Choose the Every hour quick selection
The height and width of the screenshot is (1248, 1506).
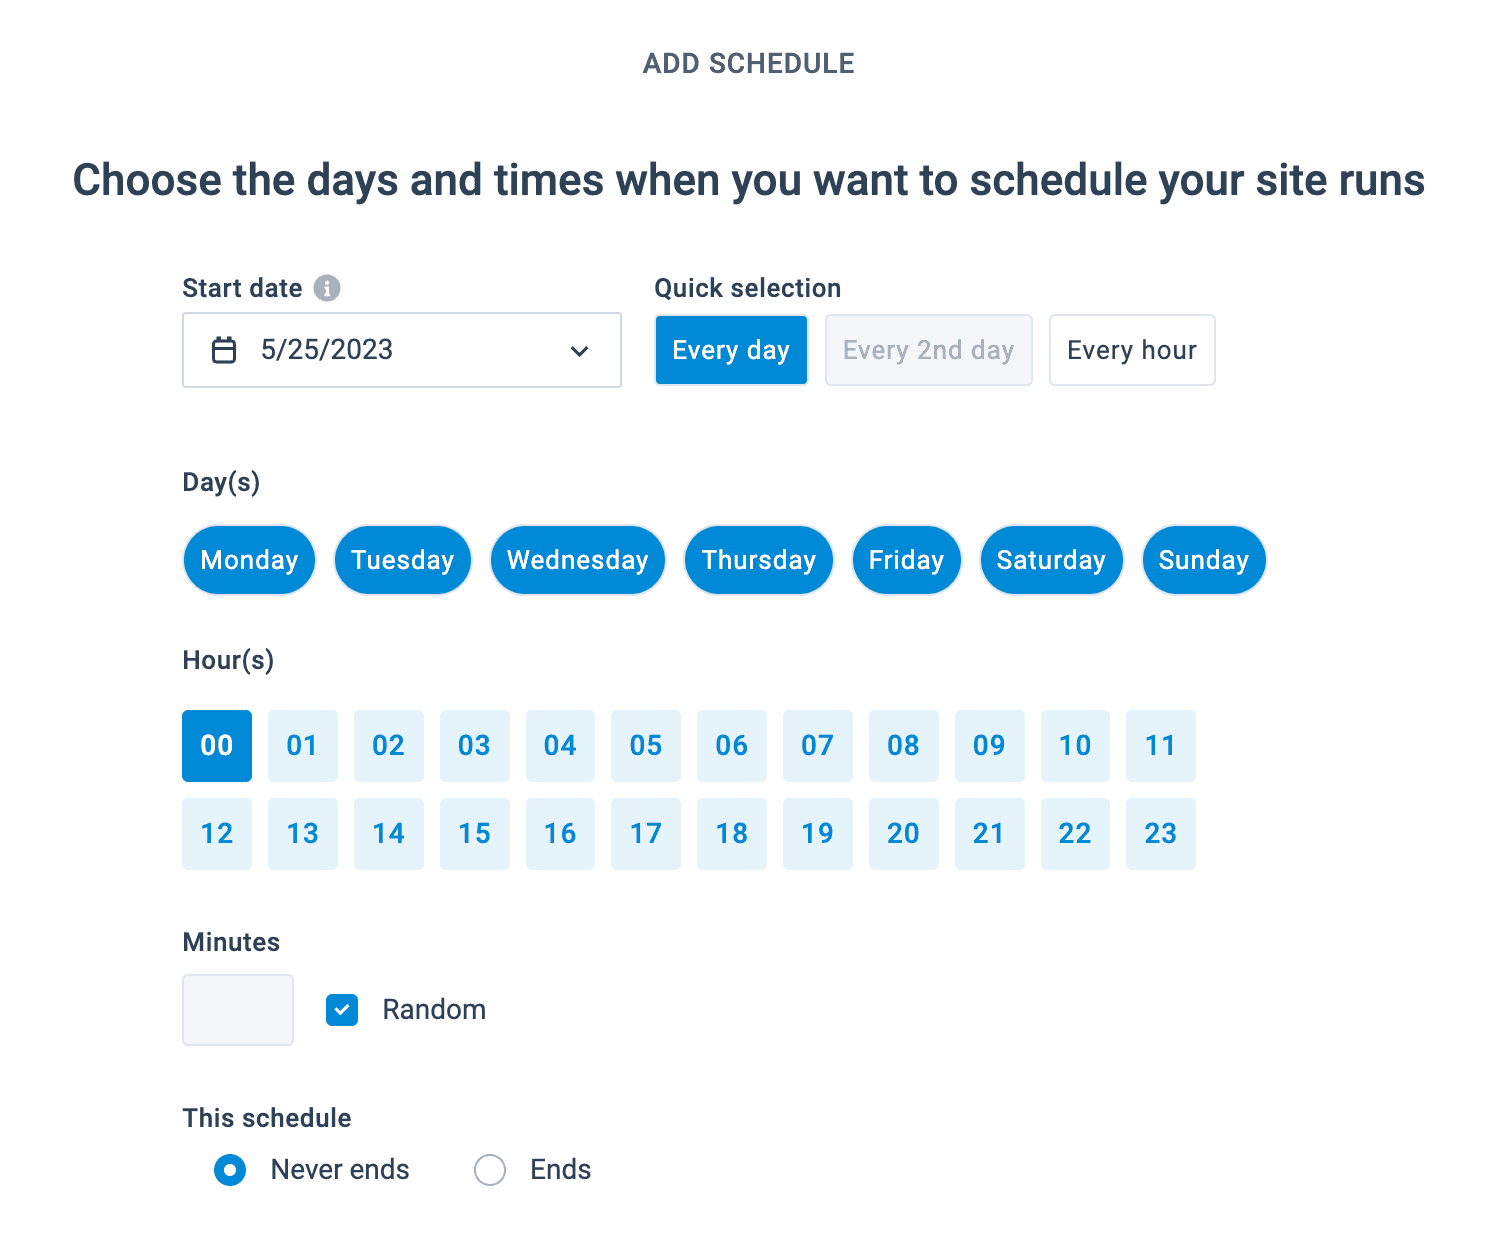[x=1131, y=350]
